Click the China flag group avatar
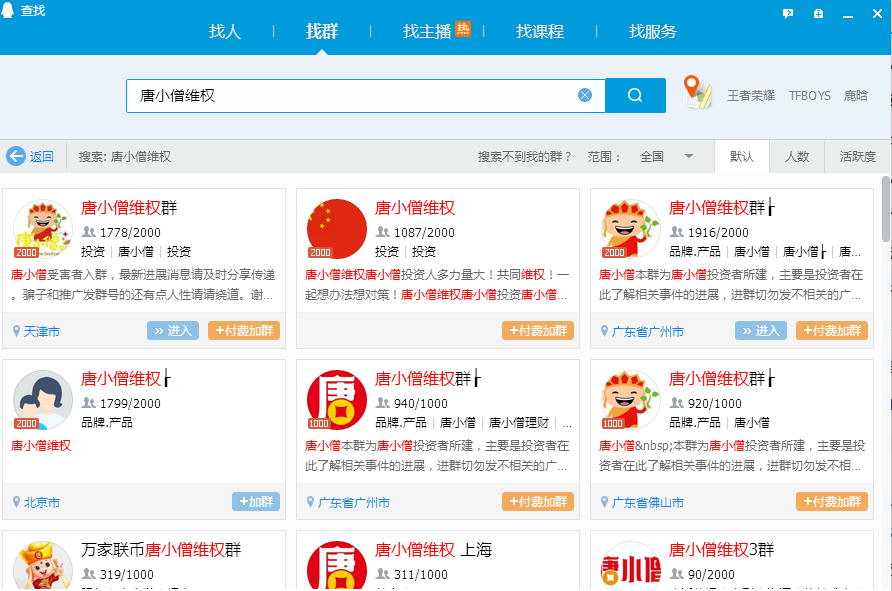The width and height of the screenshot is (892, 591). pos(336,229)
